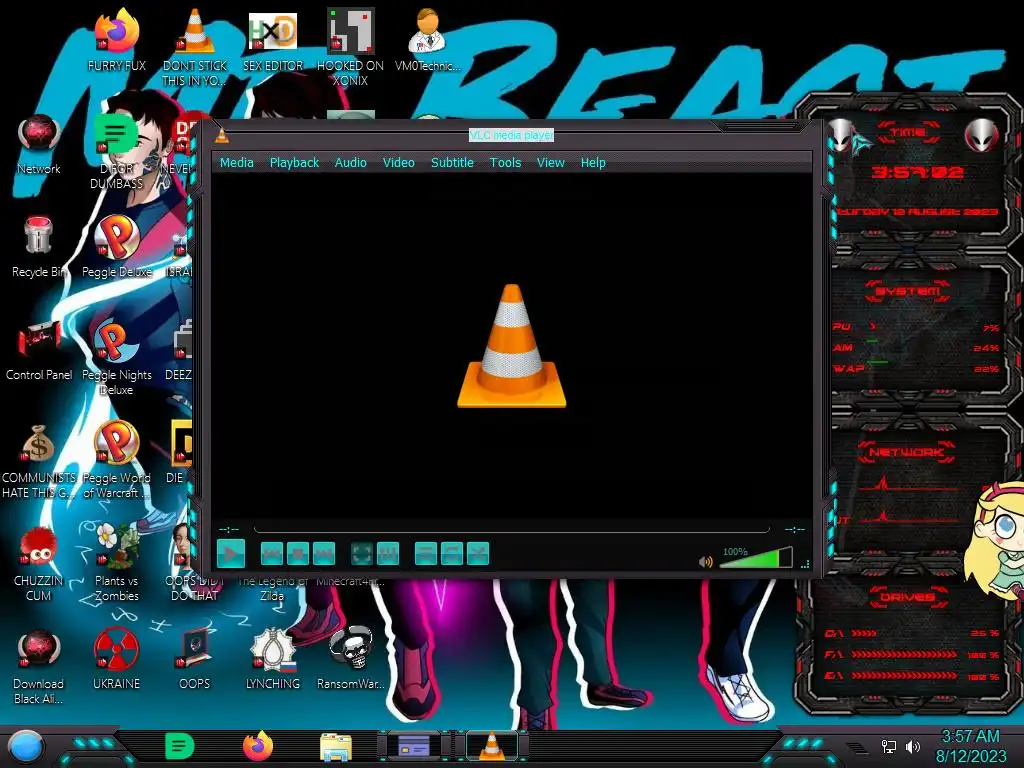The width and height of the screenshot is (1024, 768).
Task: Skip ahead with VLC's Next media button
Action: click(x=324, y=554)
